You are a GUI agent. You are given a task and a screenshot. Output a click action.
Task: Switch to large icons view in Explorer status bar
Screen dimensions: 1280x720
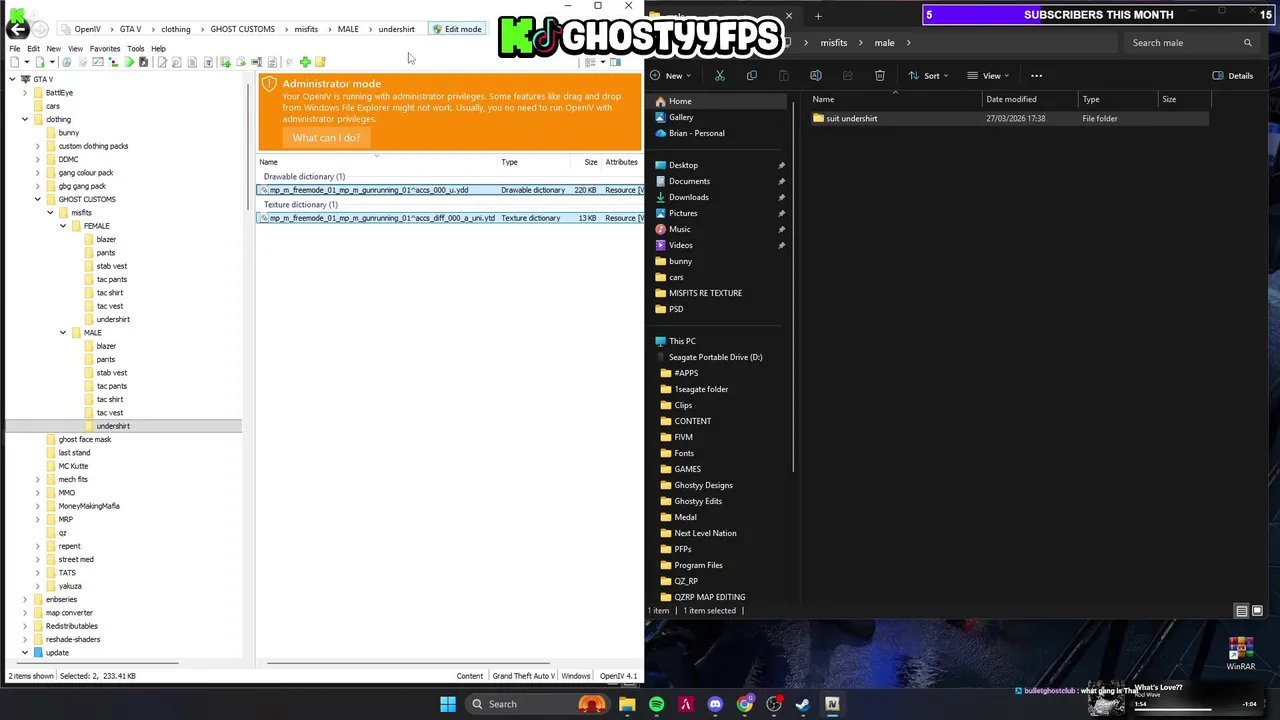[1257, 611]
